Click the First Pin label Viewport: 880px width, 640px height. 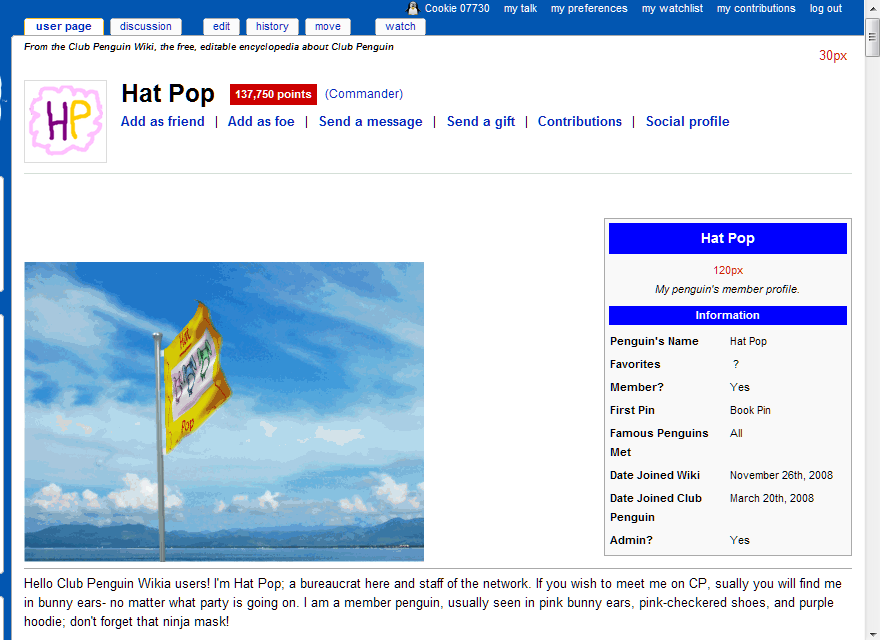coord(632,410)
